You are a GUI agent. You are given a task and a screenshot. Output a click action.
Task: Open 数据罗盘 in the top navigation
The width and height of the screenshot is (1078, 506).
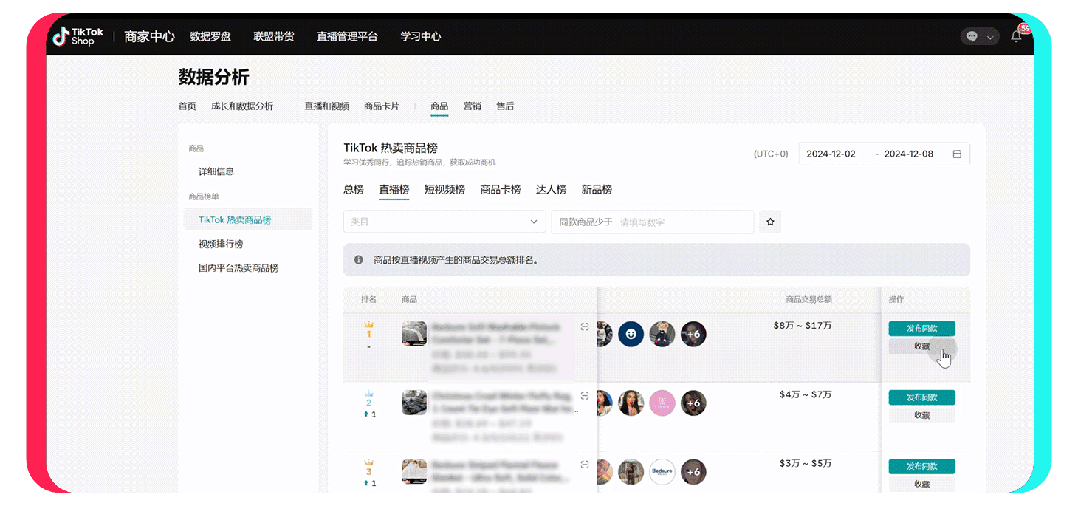tap(210, 37)
